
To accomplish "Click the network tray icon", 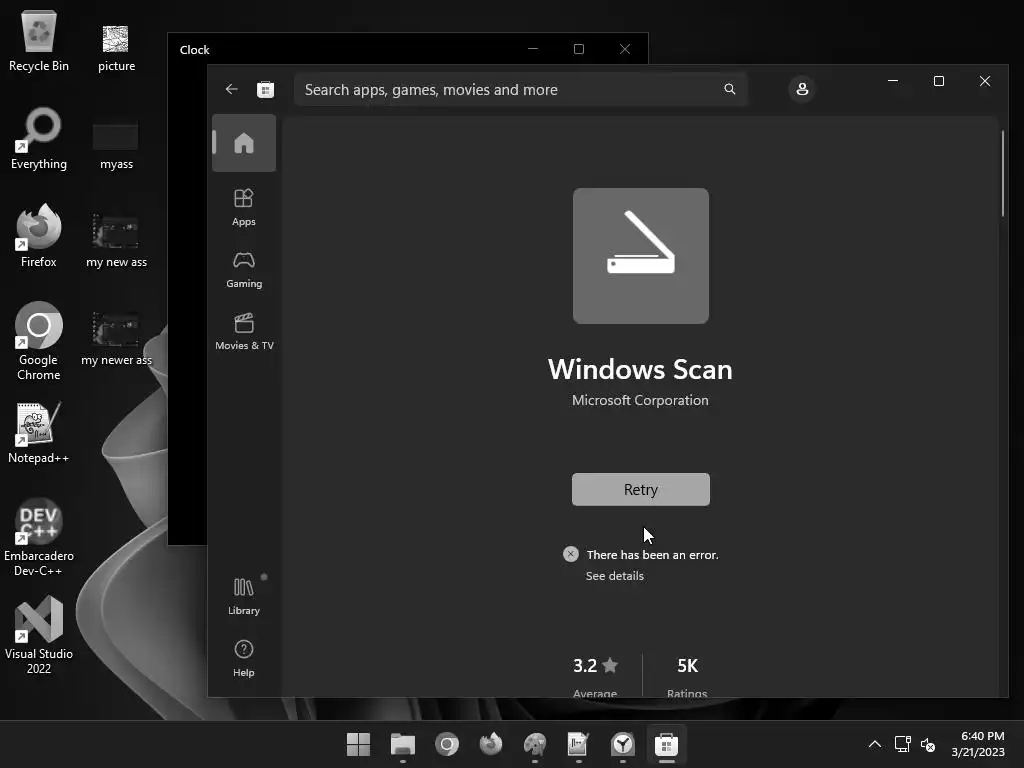I will tap(903, 744).
